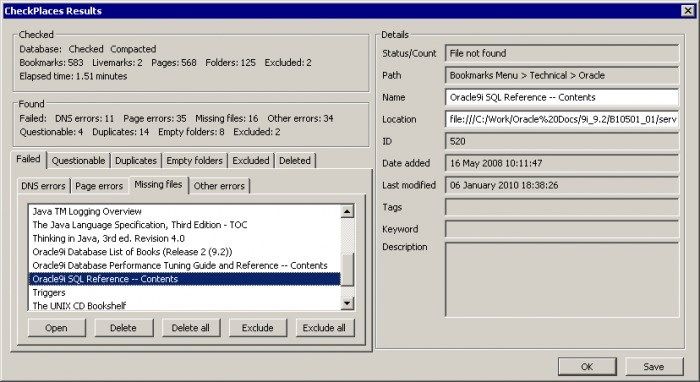Click 'Bookmarks: 583' text
This screenshot has width=700, height=382.
pyautogui.click(x=51, y=63)
